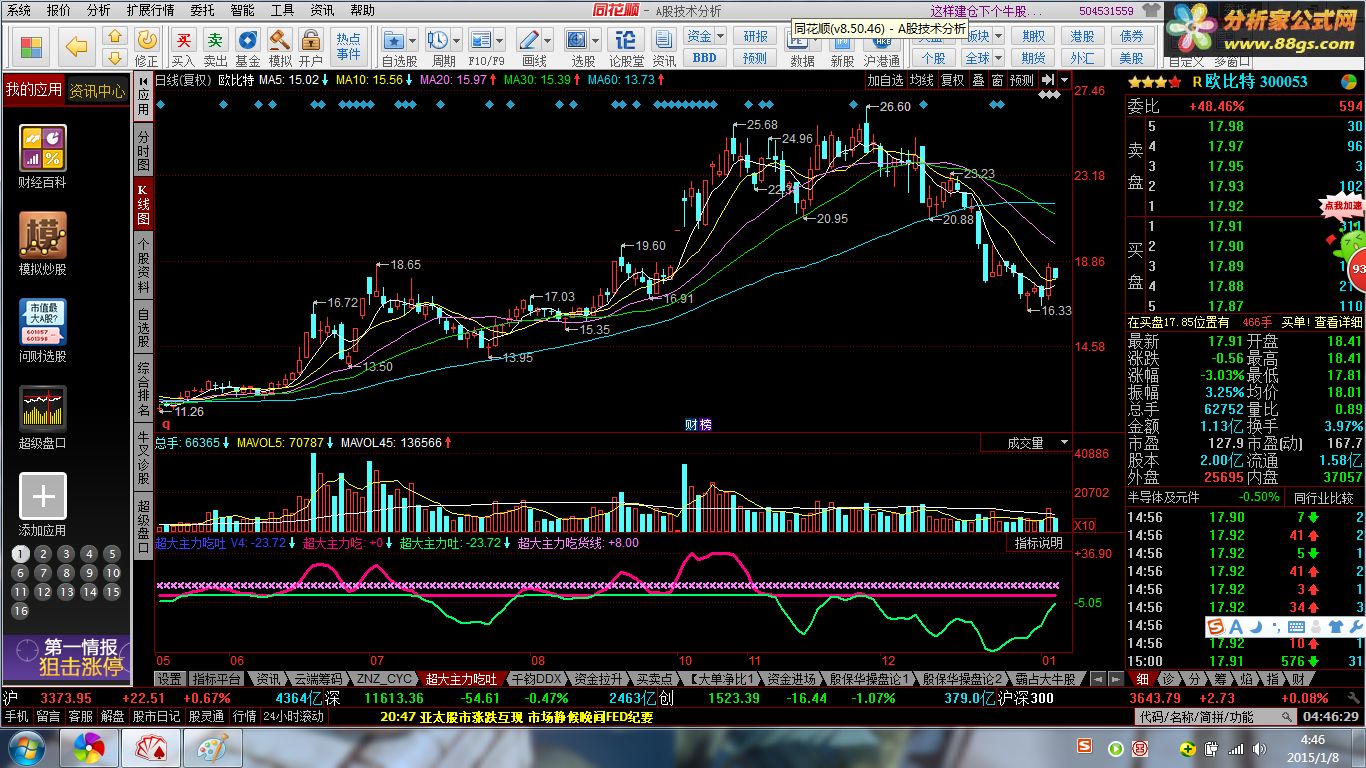The height and width of the screenshot is (768, 1366).
Task: Open the 智能 menu
Action: (x=241, y=10)
